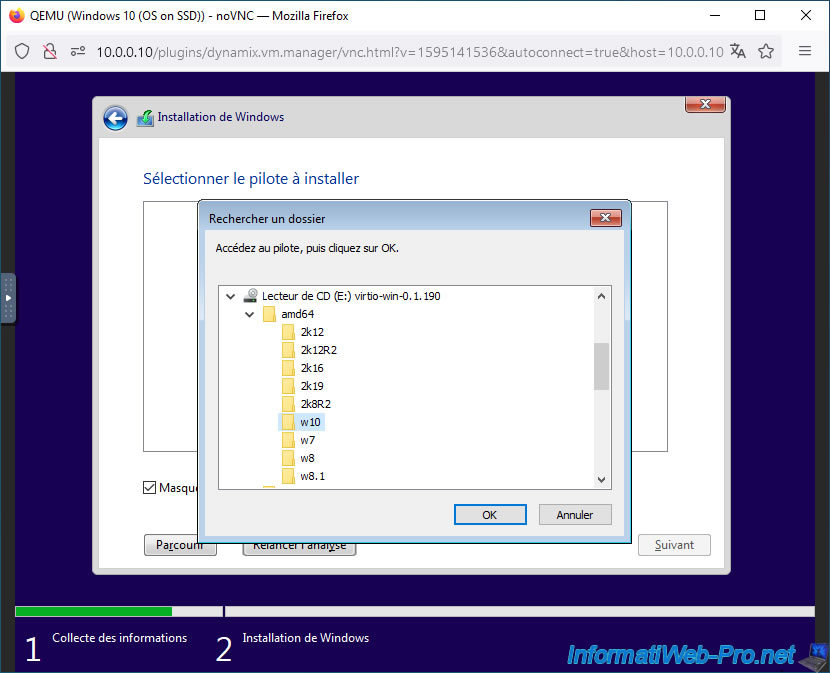Click the w8.1 folder icon
Screen dimensions: 830x673
[288, 476]
